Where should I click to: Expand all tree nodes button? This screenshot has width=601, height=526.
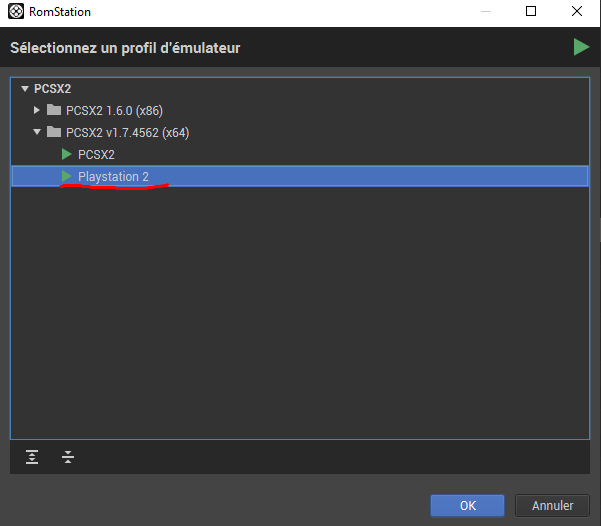(x=32, y=457)
